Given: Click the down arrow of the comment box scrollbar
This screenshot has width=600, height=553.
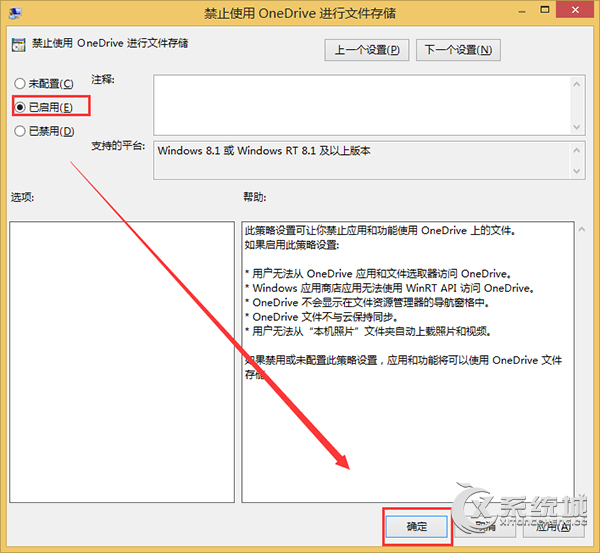Looking at the screenshot, I should [577, 127].
